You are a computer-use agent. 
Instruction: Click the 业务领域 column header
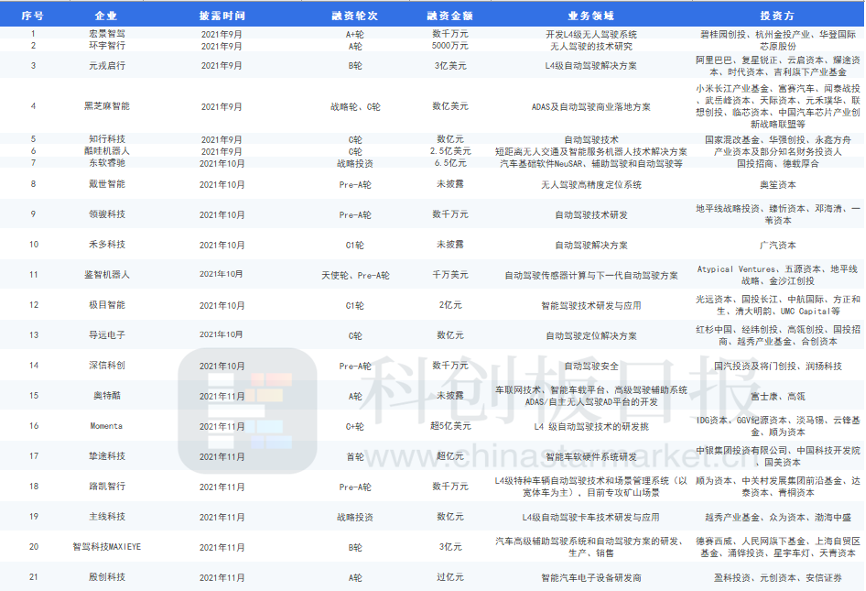tap(591, 15)
